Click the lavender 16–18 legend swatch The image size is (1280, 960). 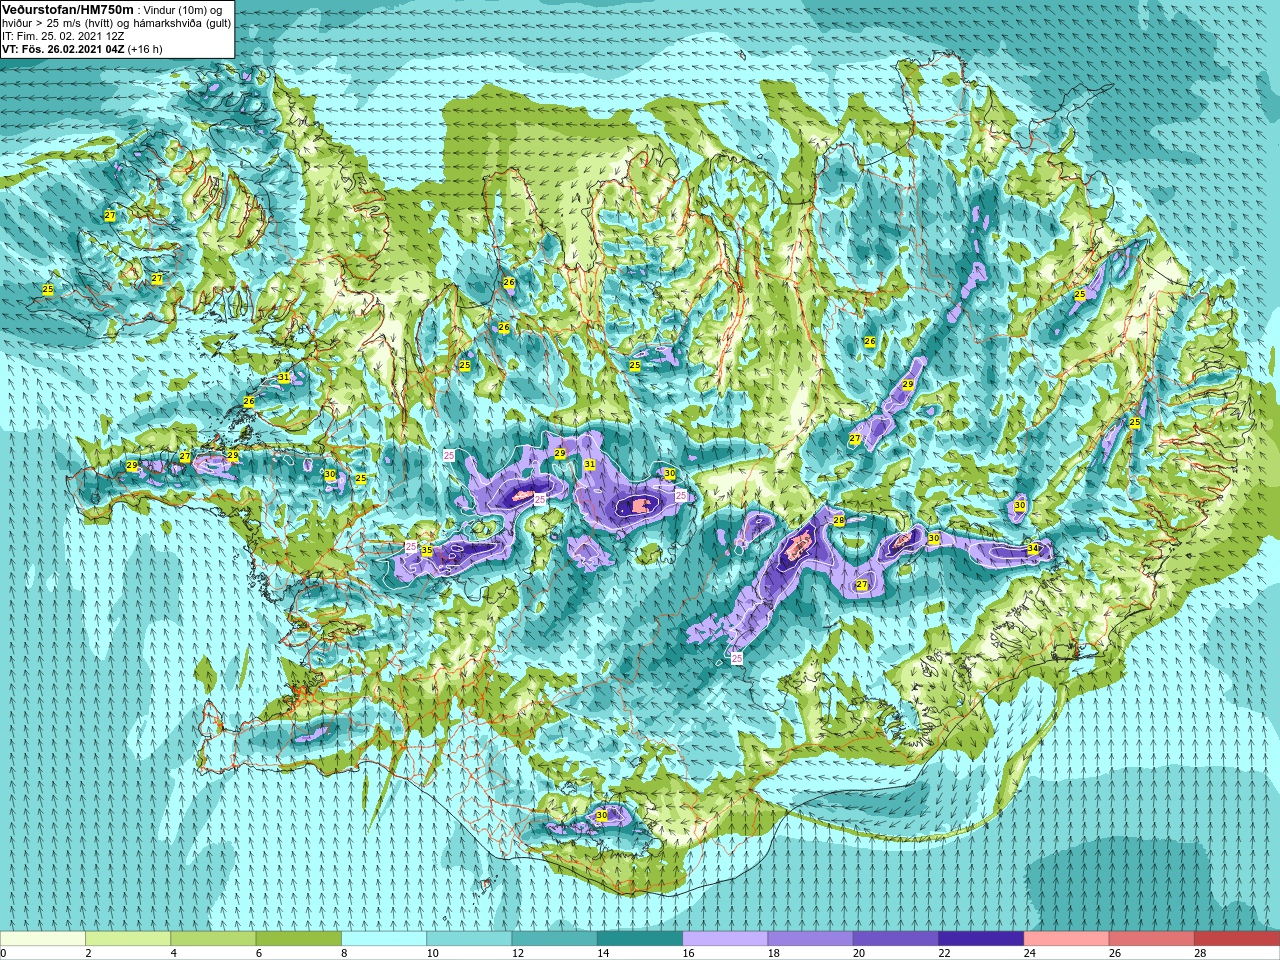[725, 939]
